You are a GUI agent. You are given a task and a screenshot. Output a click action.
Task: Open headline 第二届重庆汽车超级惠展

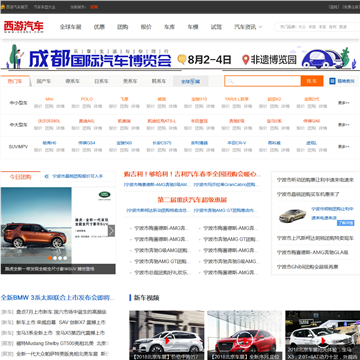[192, 200]
